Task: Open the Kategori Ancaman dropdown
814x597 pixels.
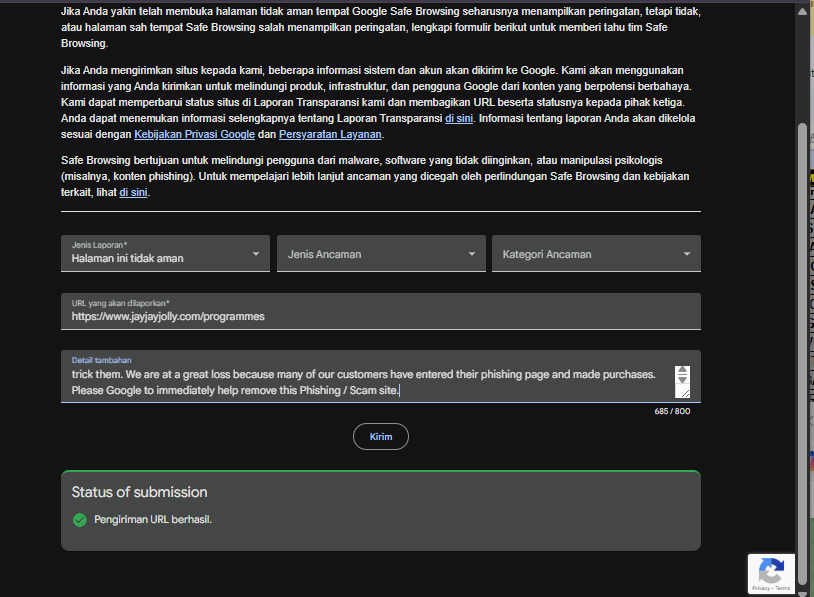Action: (x=596, y=253)
